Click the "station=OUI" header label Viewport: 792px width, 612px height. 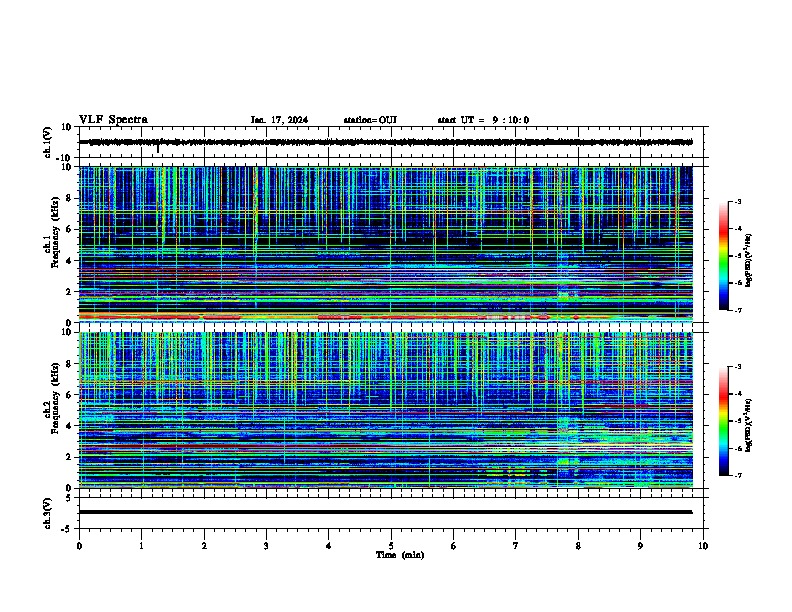coord(370,120)
